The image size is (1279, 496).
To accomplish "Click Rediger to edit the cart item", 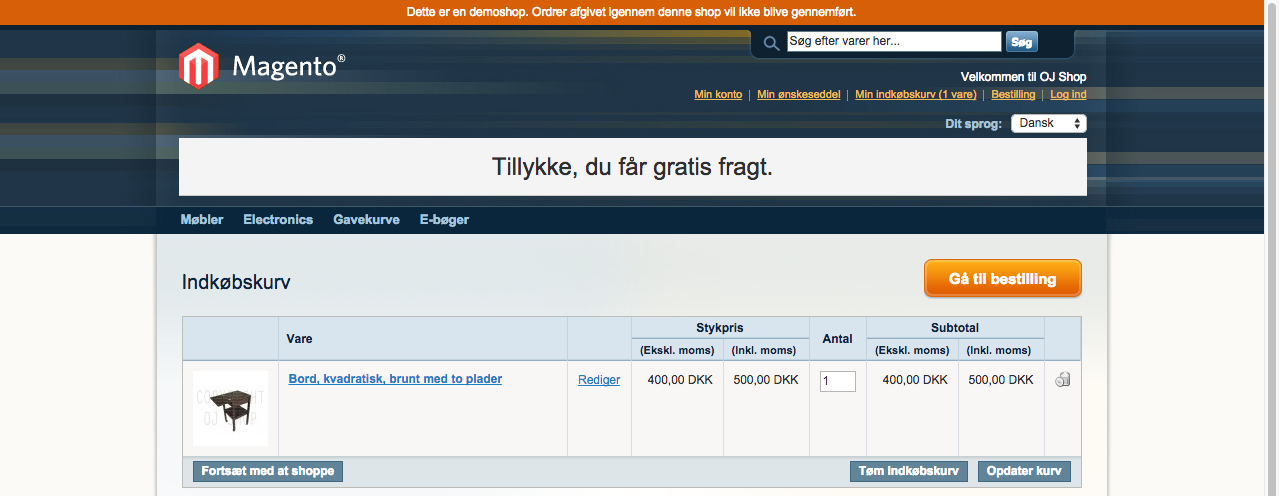I will pyautogui.click(x=599, y=380).
